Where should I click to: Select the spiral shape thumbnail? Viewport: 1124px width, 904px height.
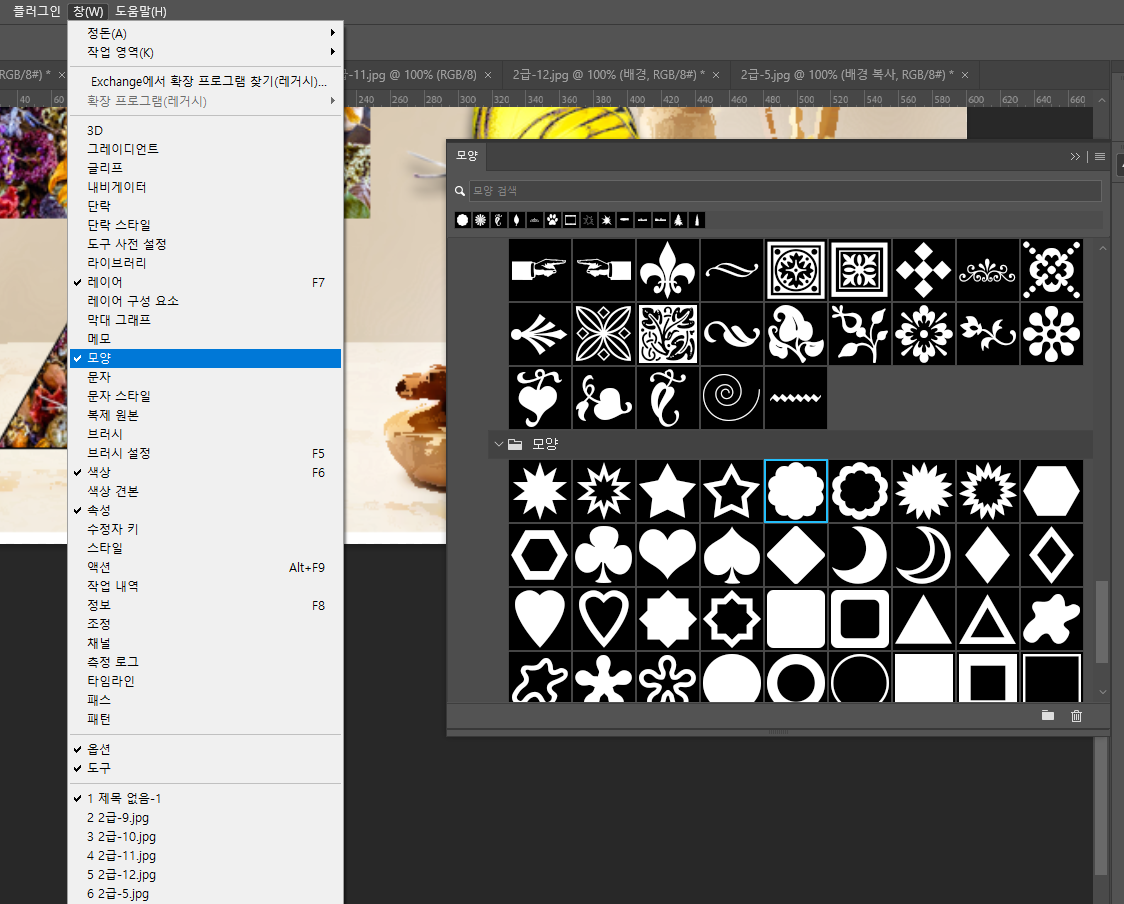(x=731, y=397)
